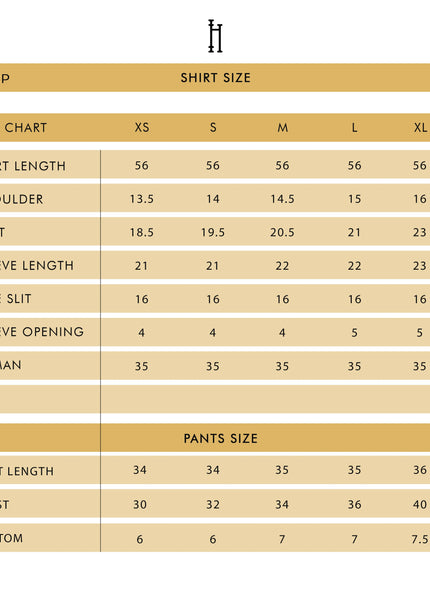Click the SIZE CHART header label

23,127
